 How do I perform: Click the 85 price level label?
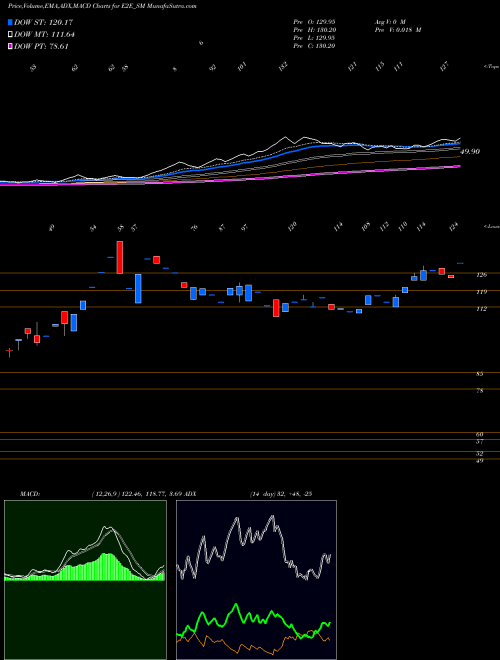479,374
